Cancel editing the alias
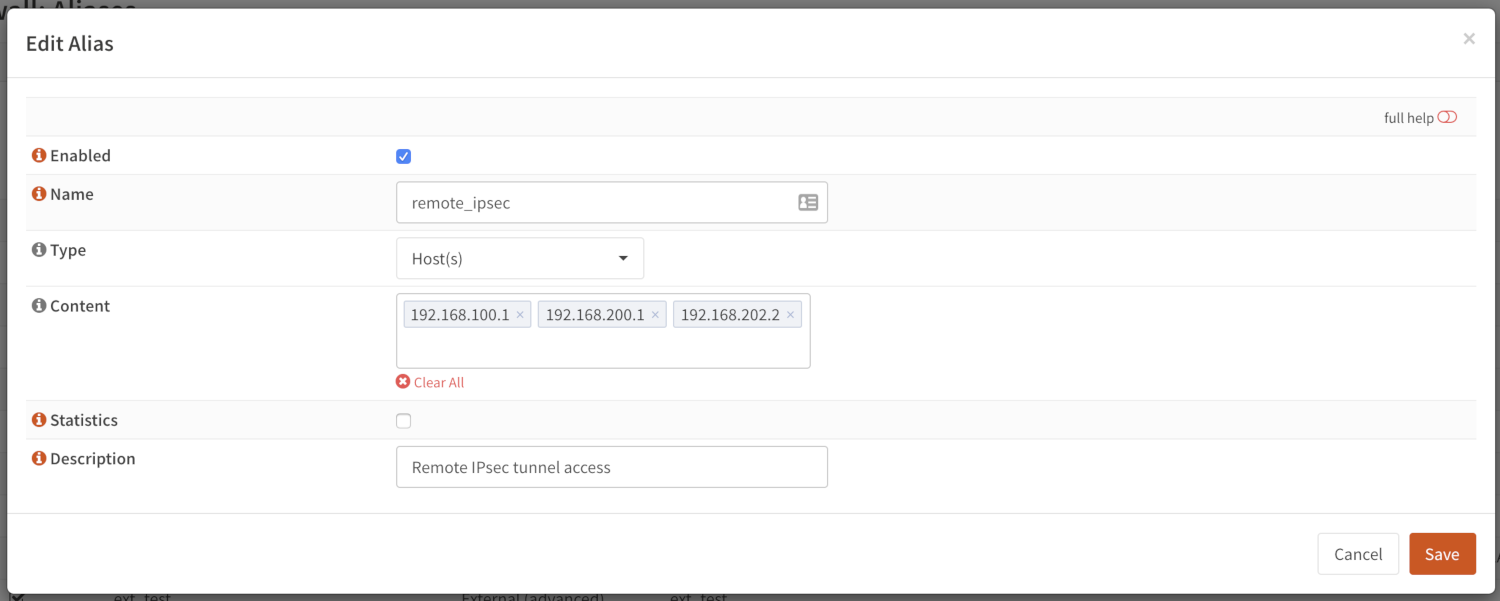Screen dimensions: 1500x601 coord(1358,554)
